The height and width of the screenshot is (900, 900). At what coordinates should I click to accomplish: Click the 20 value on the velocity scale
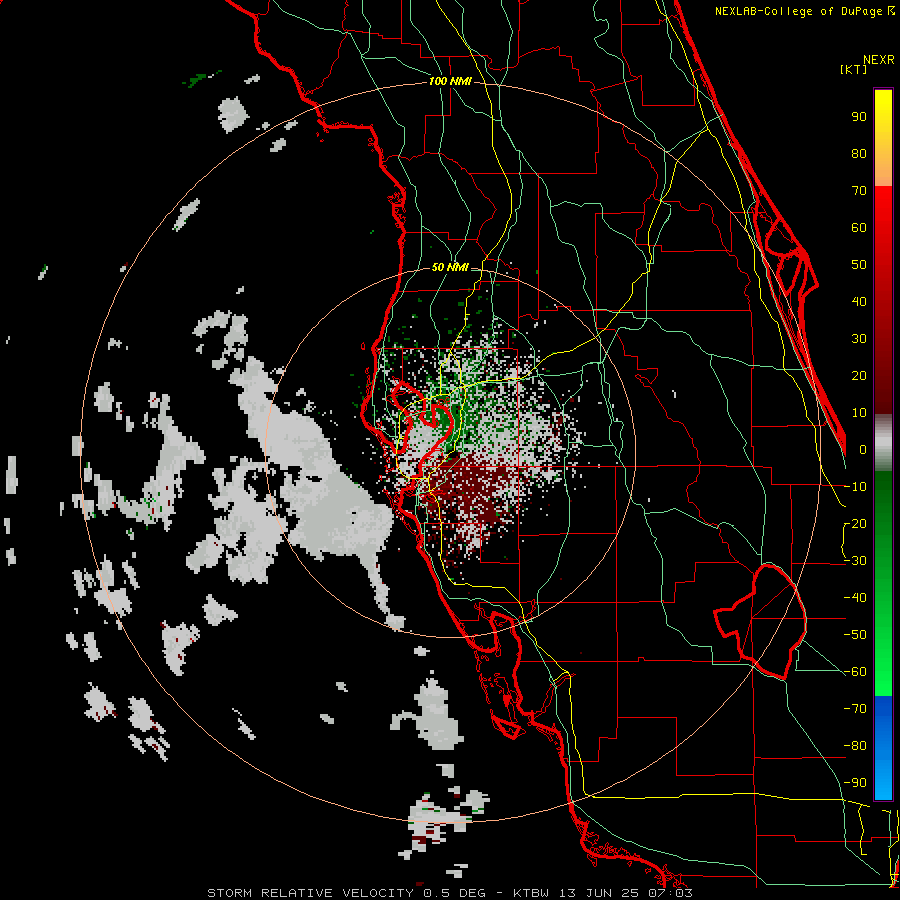(x=859, y=375)
